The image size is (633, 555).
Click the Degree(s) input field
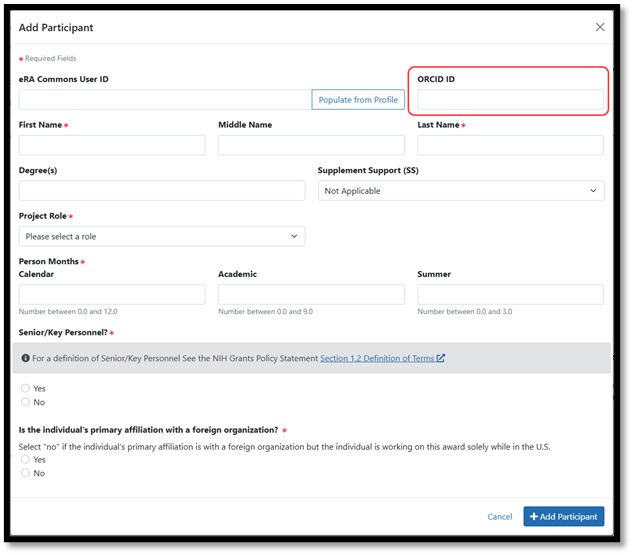(x=162, y=191)
